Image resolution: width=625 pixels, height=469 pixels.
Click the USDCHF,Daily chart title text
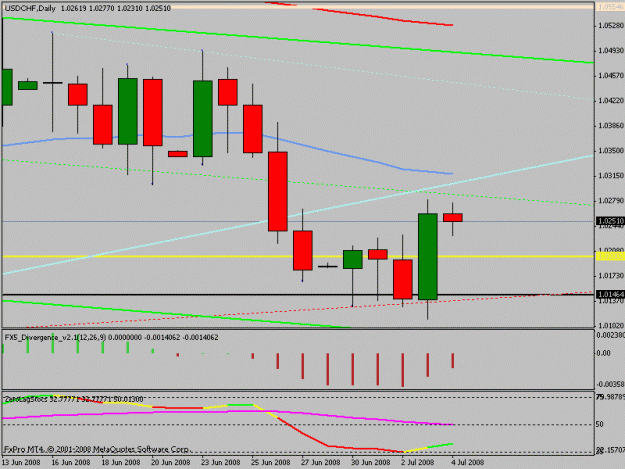[x=30, y=8]
